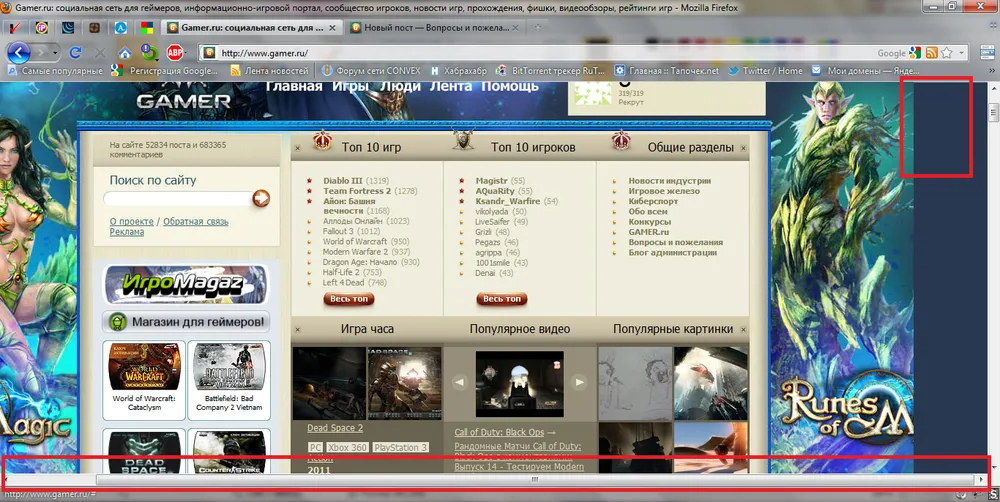Open the Twitter / Home bookmark

point(765,71)
